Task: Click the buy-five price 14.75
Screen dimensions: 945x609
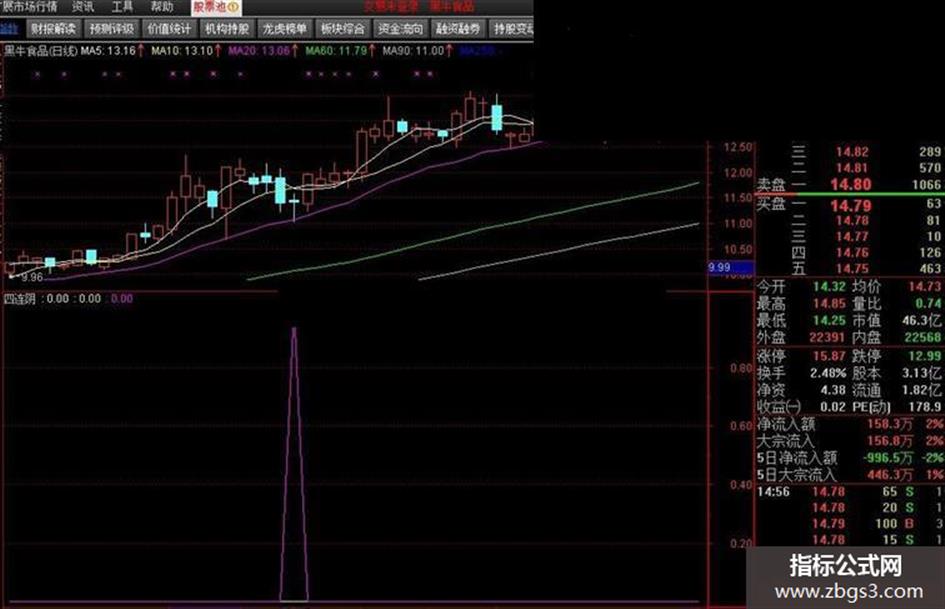Action: 852,268
